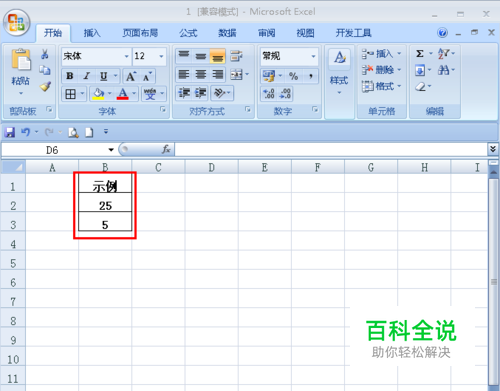Switch to the 页面布局 tab

[140, 33]
